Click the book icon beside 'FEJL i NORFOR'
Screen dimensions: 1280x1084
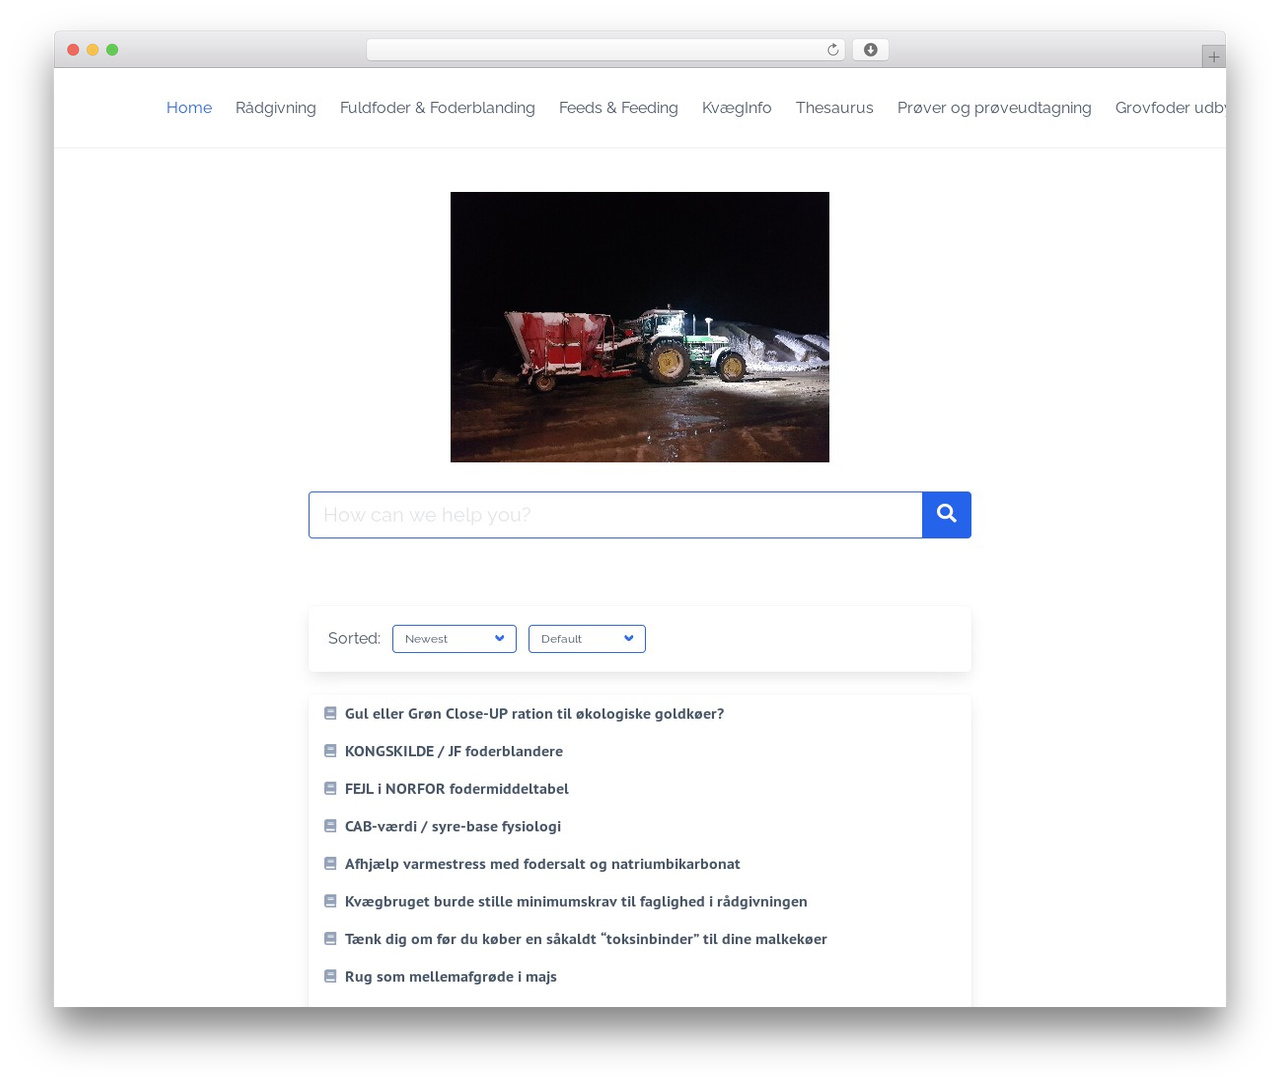tap(330, 789)
